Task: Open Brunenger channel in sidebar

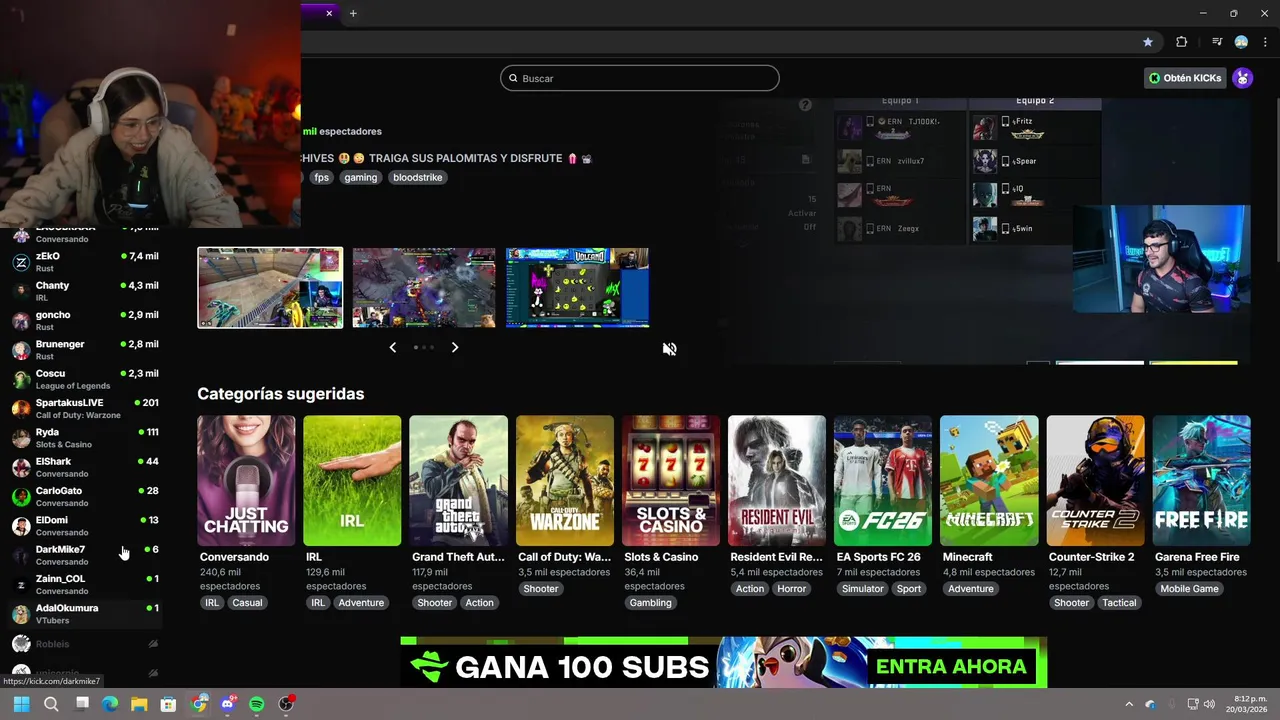Action: click(85, 350)
